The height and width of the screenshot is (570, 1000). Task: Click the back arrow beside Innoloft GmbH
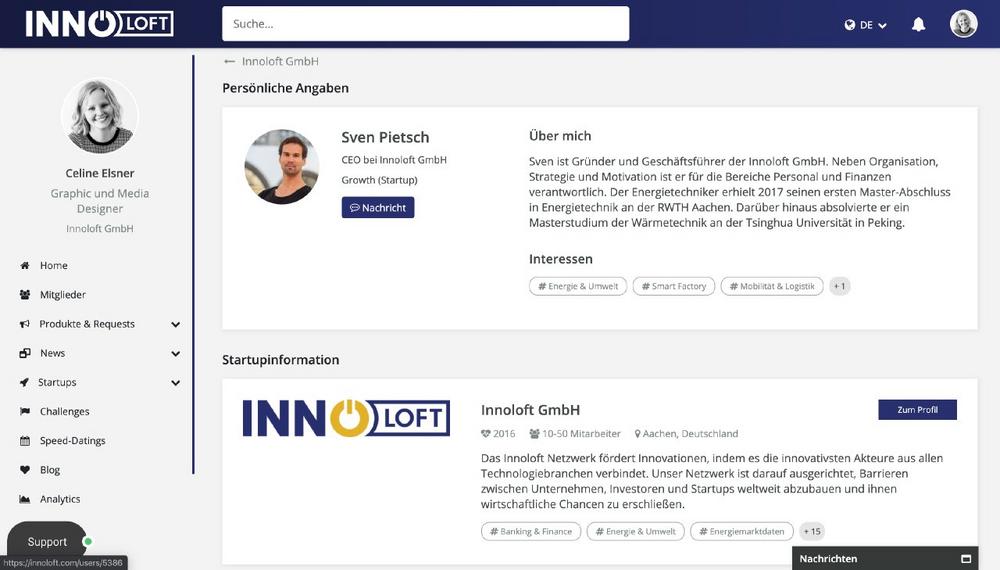[x=230, y=62]
